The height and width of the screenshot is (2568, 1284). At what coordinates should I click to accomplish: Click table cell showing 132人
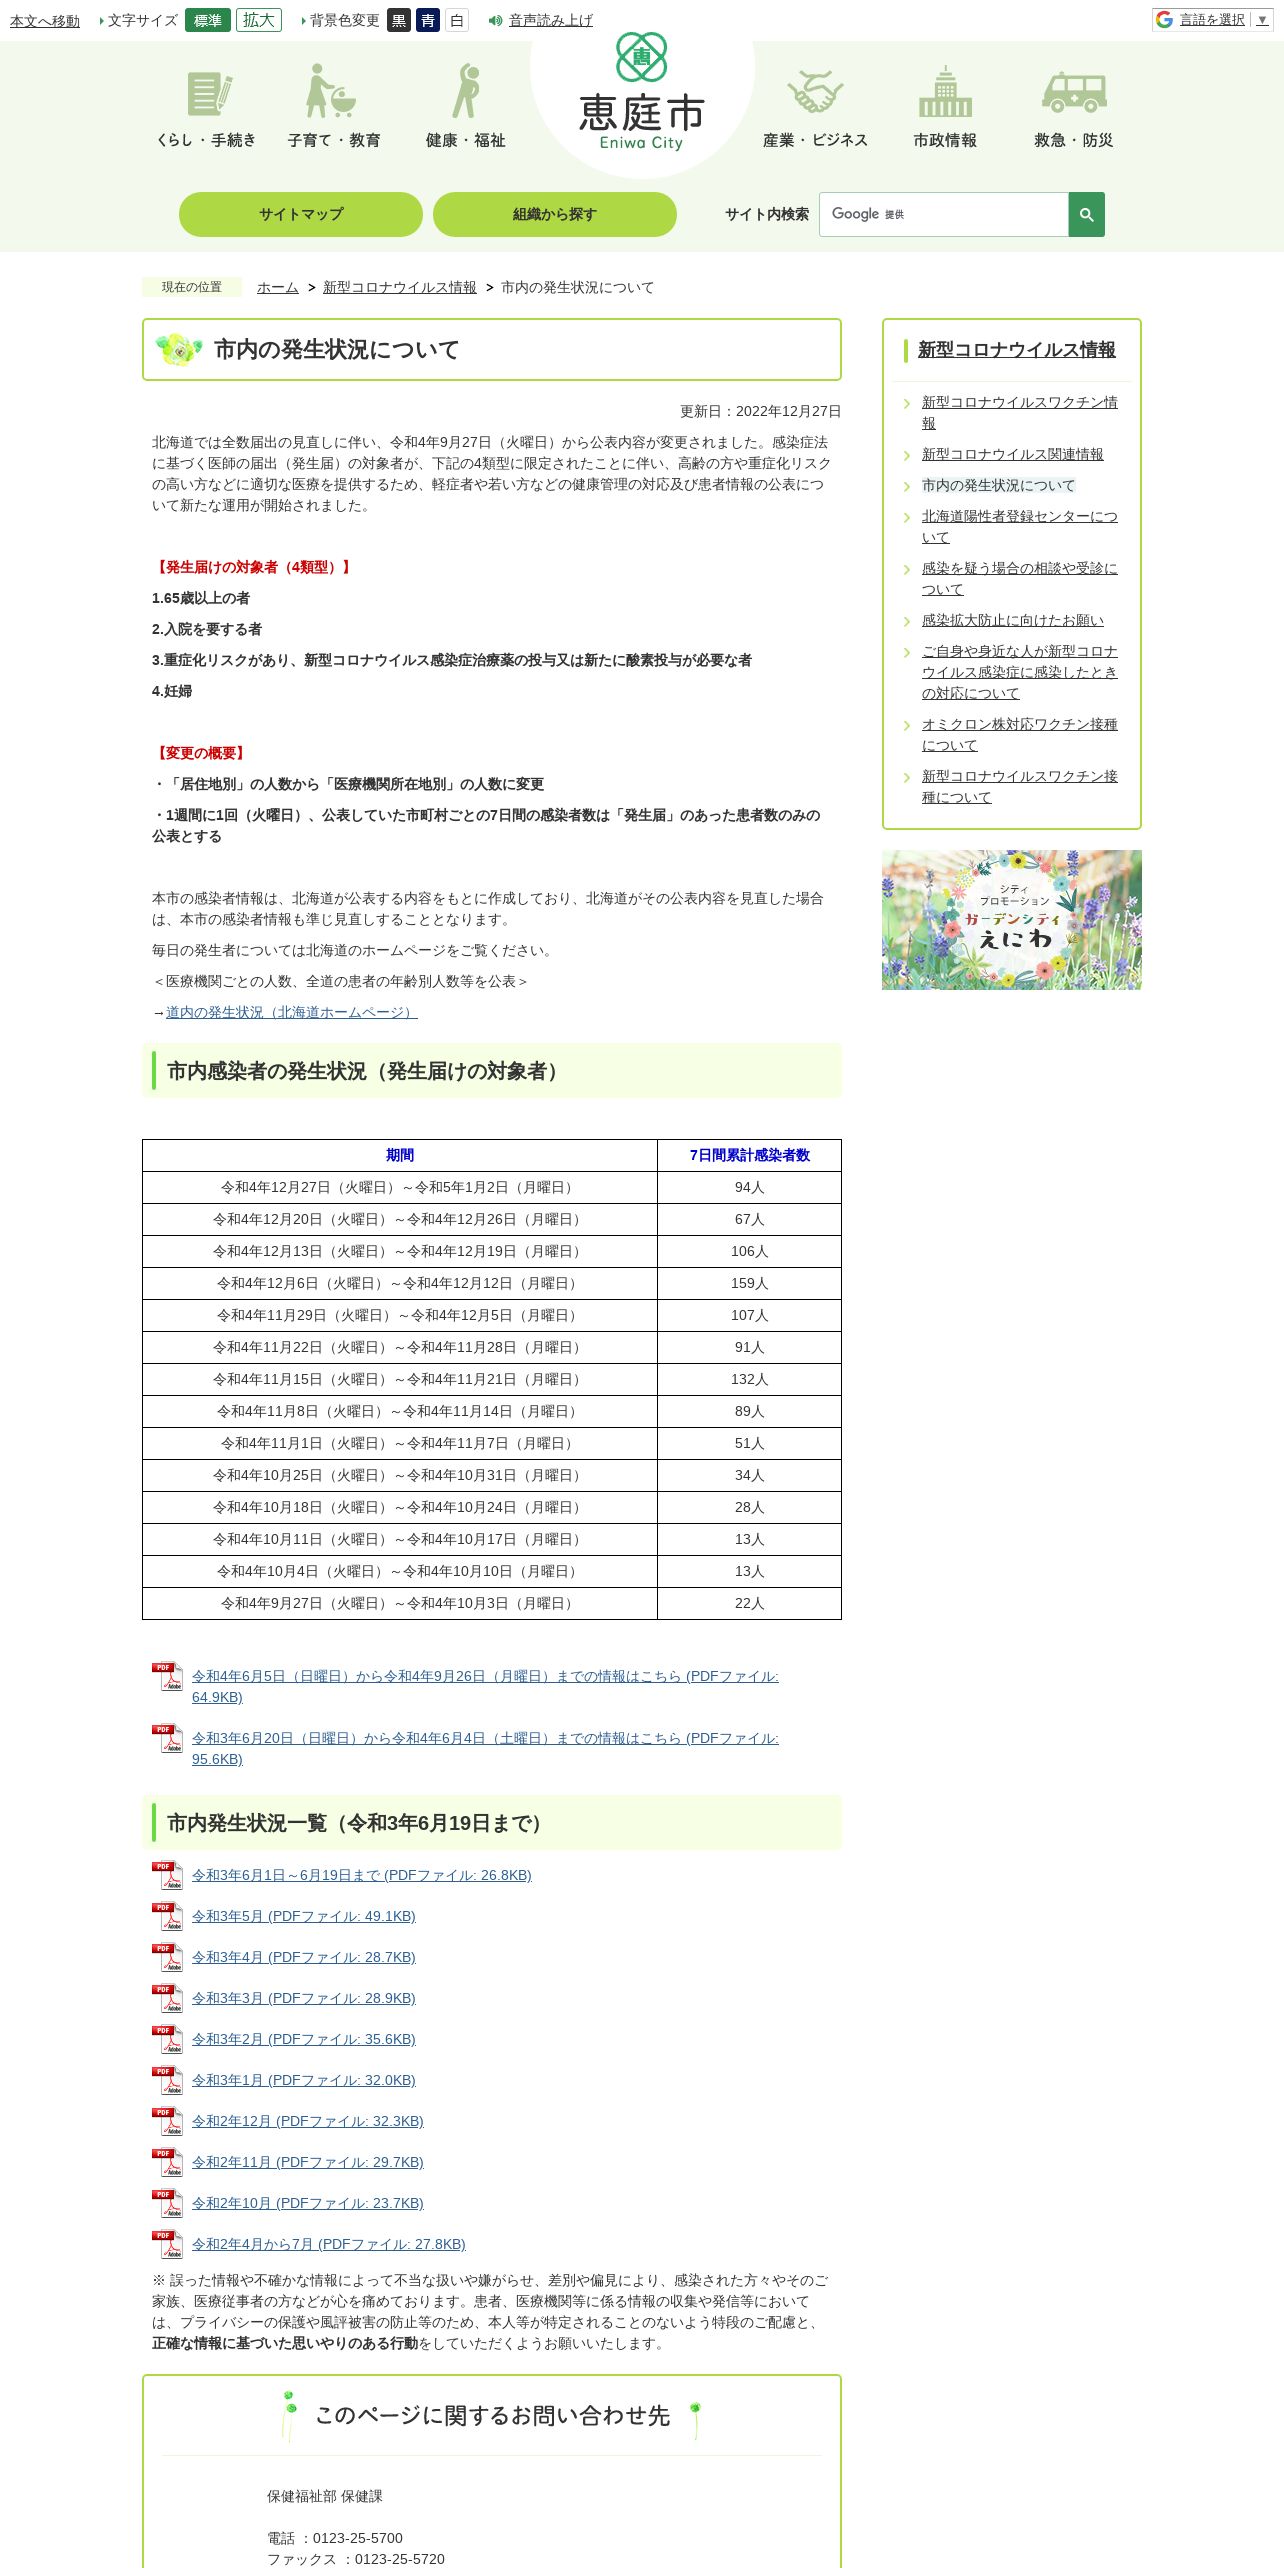pos(750,1379)
